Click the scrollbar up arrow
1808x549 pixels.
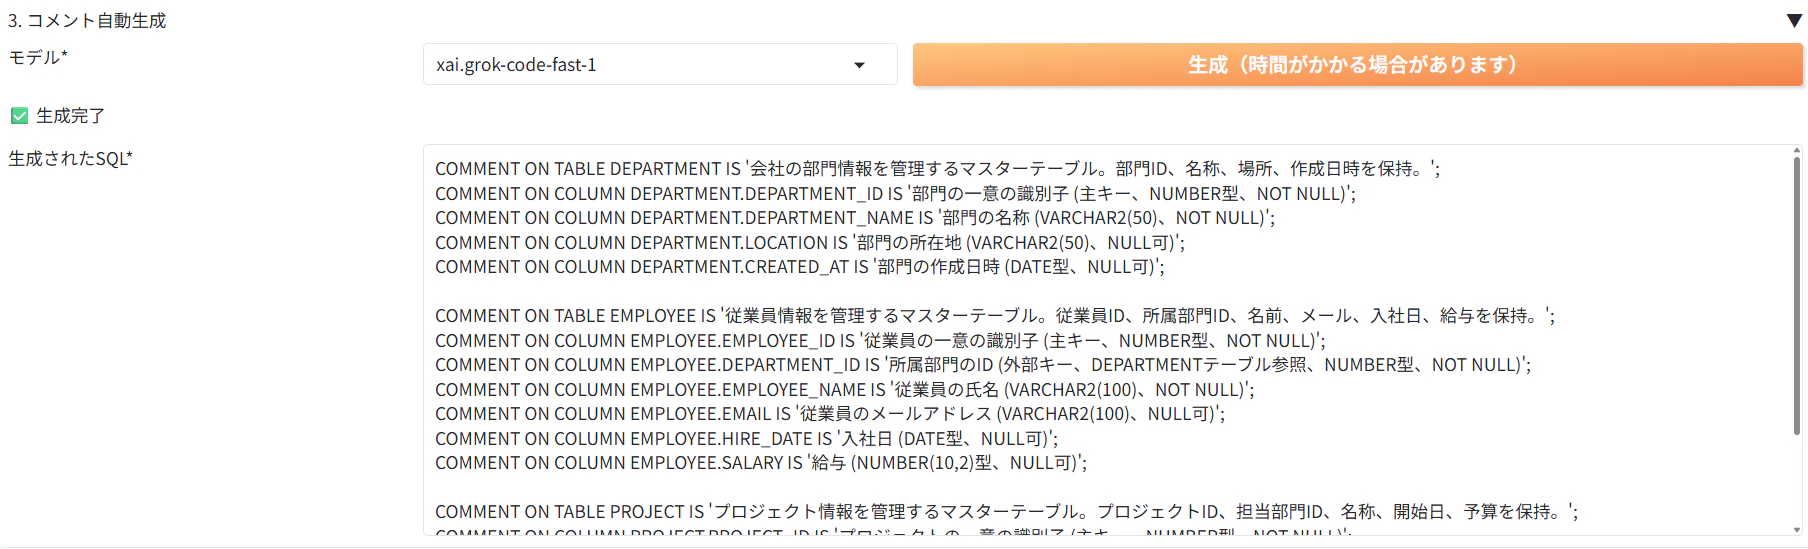1797,150
